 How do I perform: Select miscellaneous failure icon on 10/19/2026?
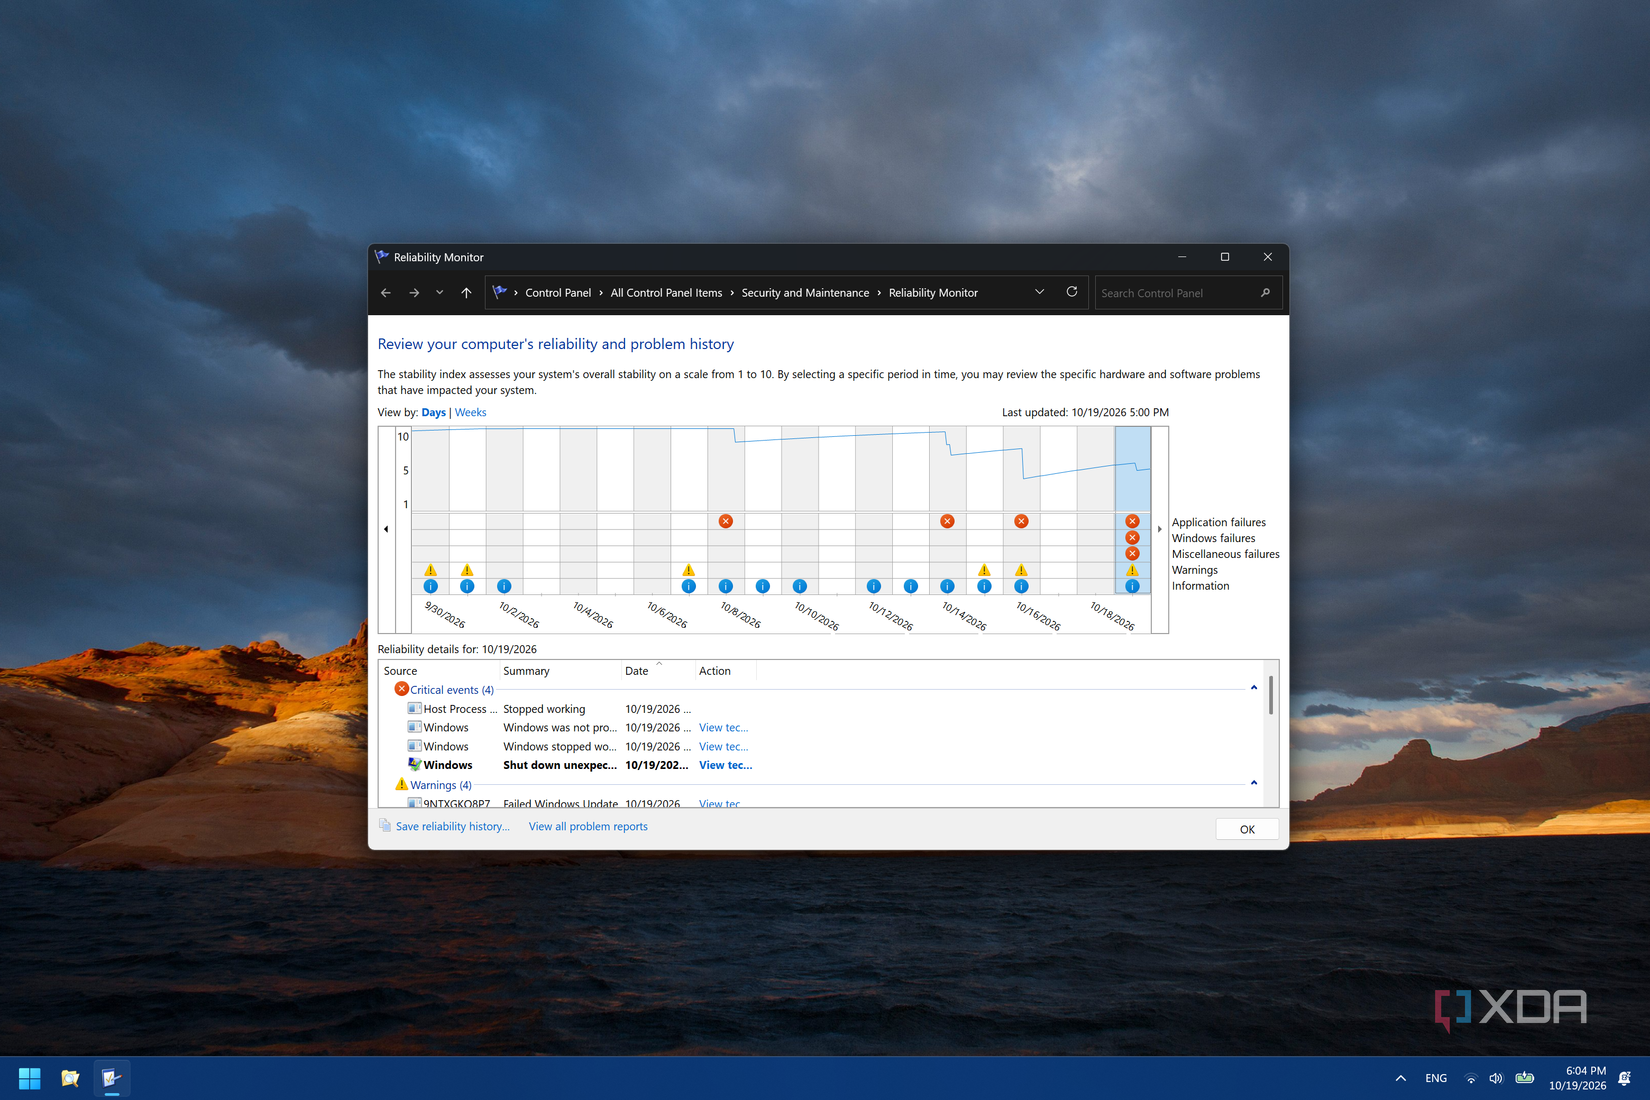tap(1132, 553)
